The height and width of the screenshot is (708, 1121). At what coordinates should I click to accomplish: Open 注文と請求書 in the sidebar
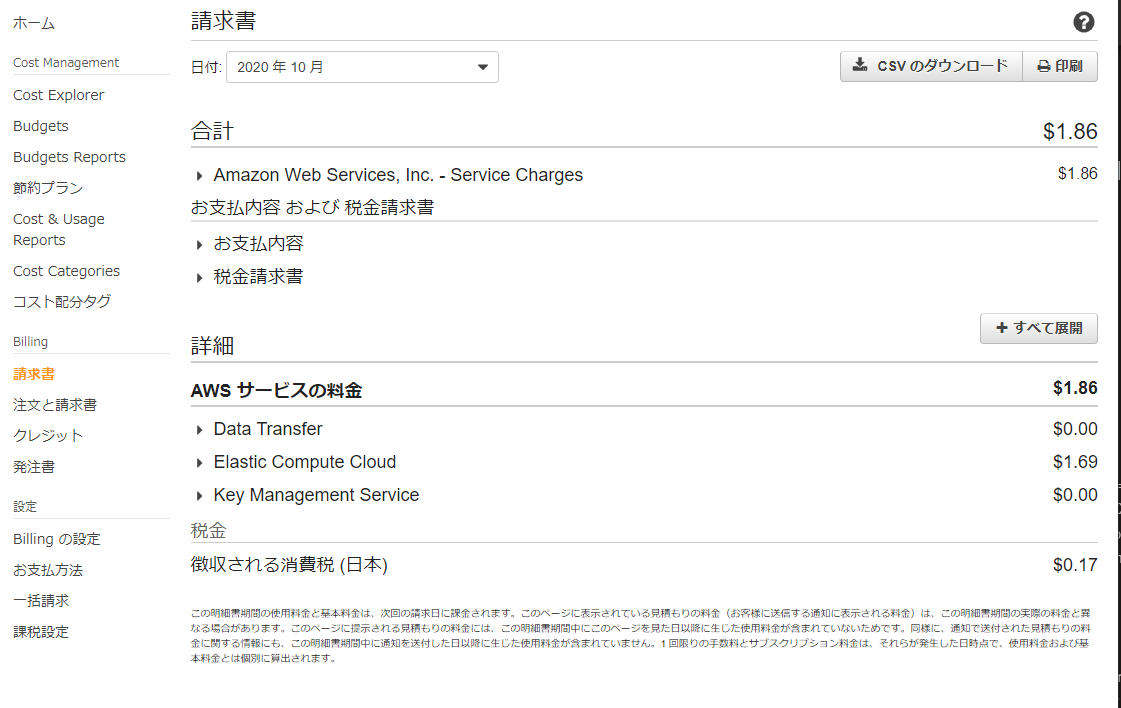pyautogui.click(x=55, y=405)
